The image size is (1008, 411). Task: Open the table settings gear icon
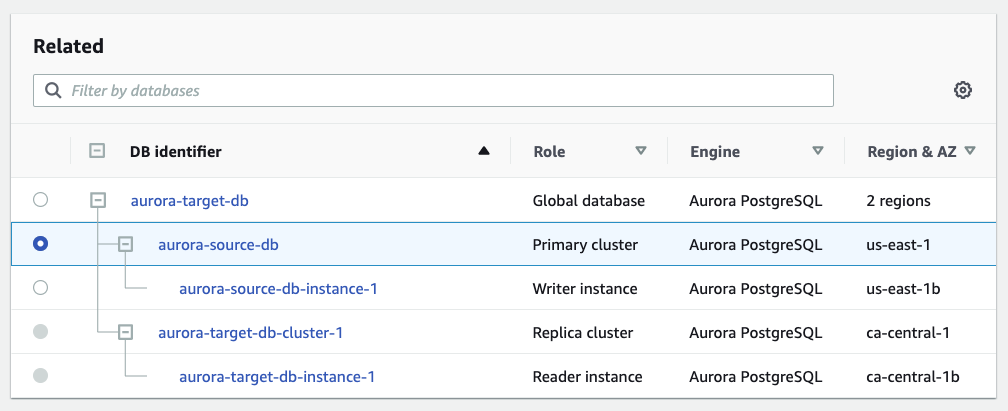pyautogui.click(x=962, y=90)
